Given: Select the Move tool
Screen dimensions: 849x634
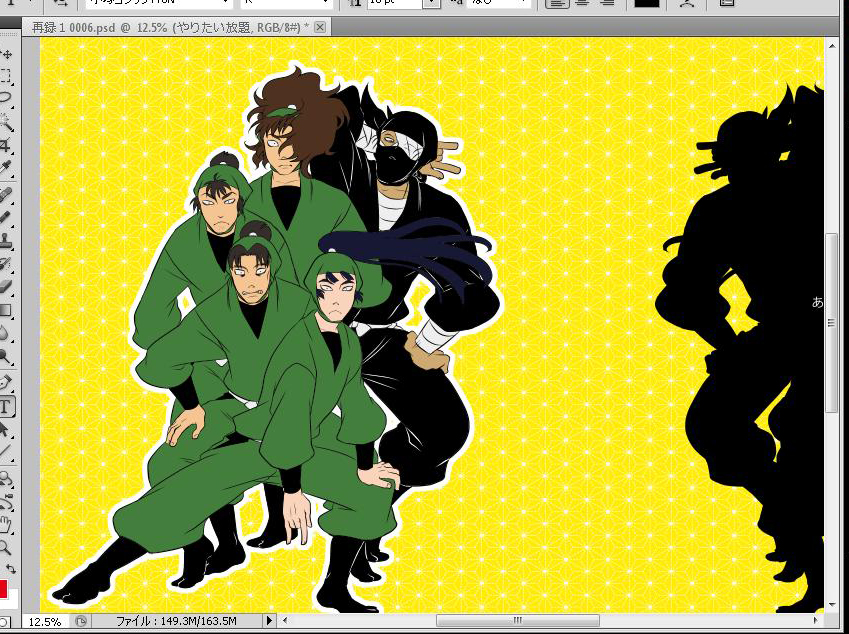Looking at the screenshot, I should (x=6, y=54).
